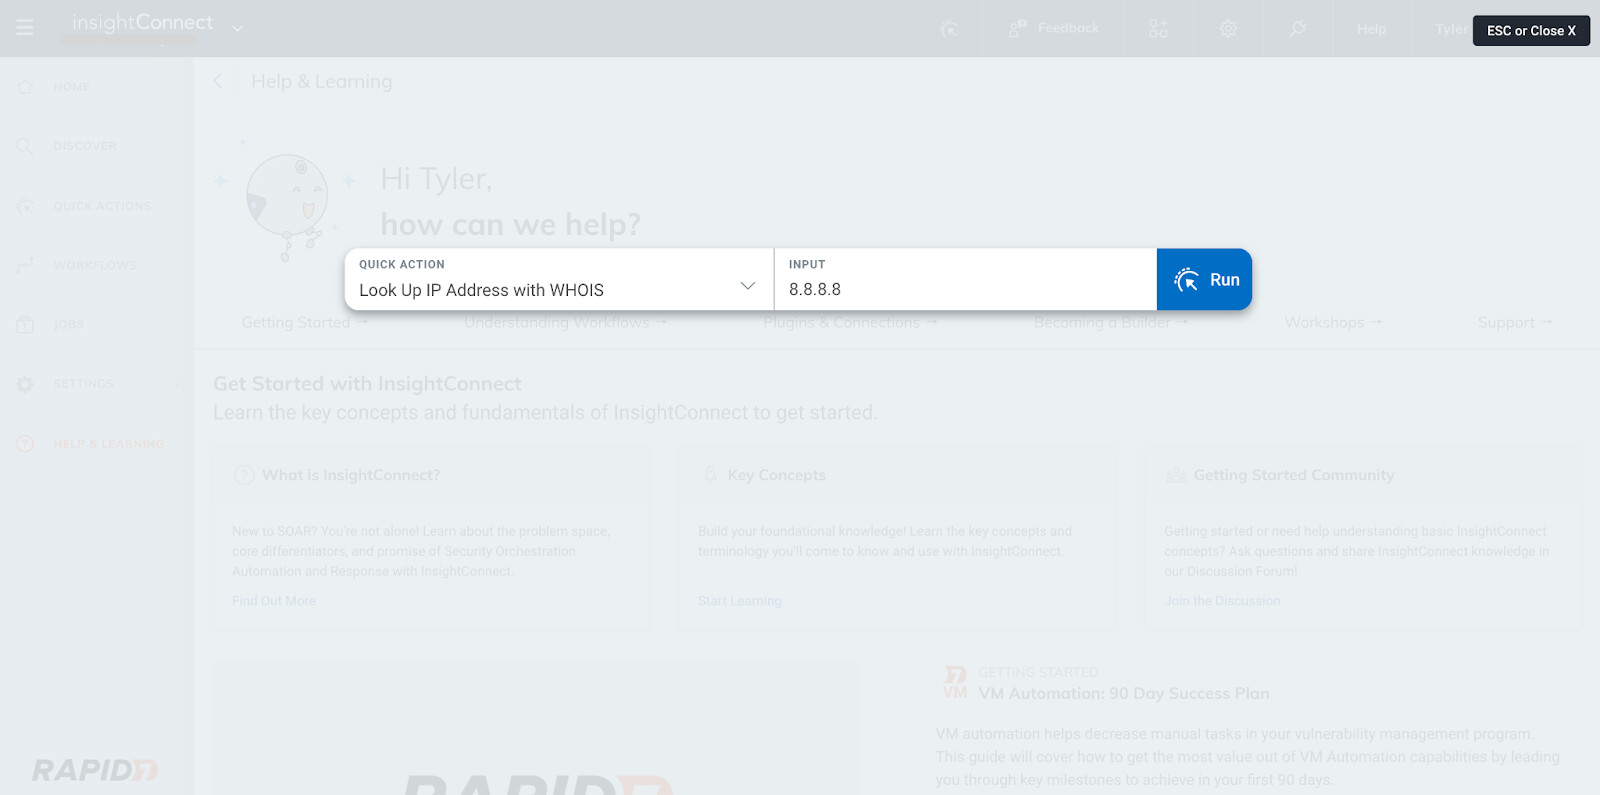This screenshot has width=1600, height=795.
Task: Jump to Workshops section link
Action: (x=1333, y=322)
